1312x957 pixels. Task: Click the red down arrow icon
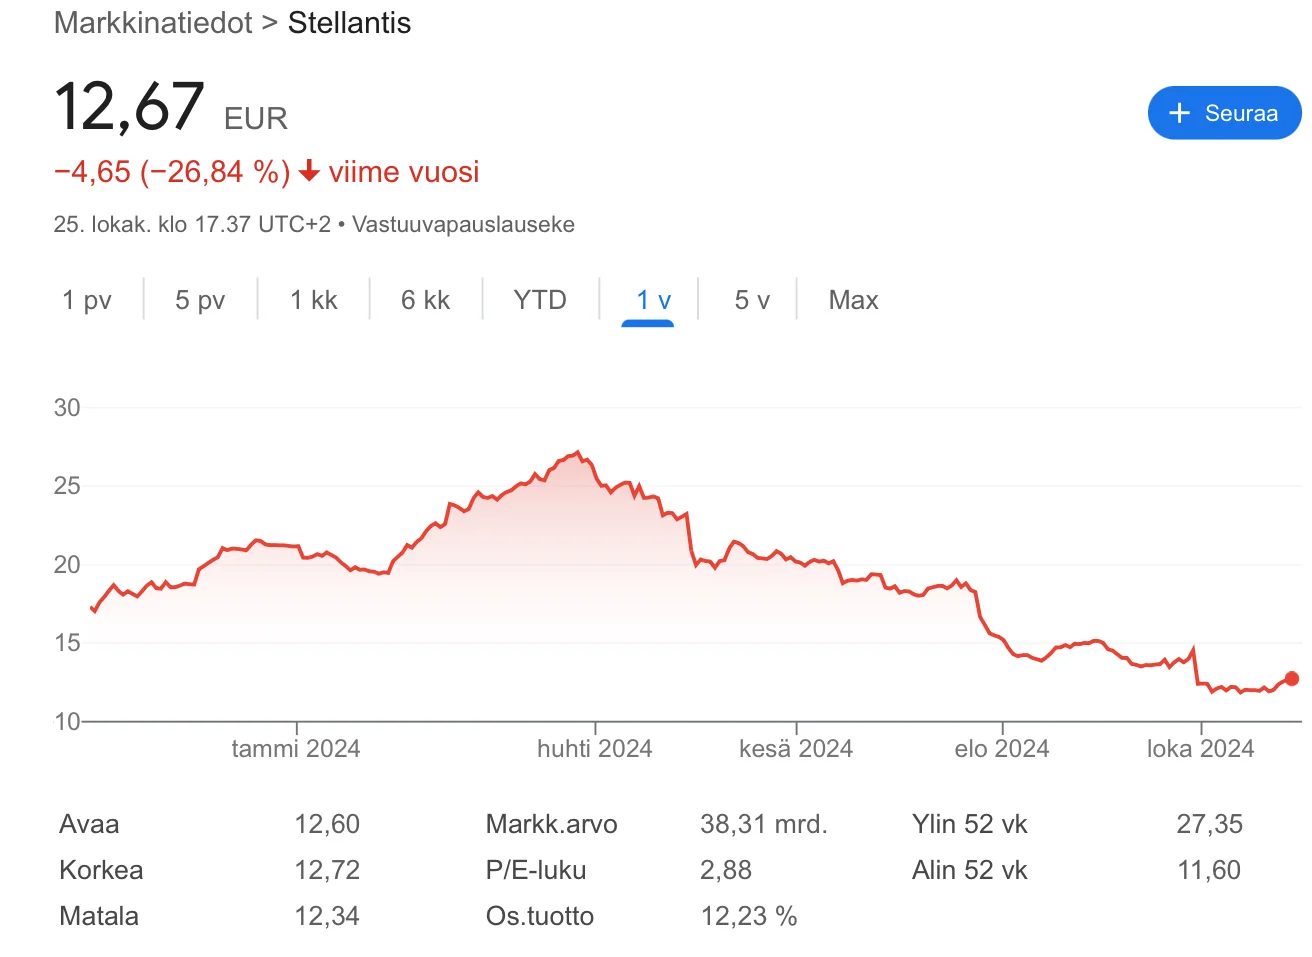pyautogui.click(x=310, y=171)
